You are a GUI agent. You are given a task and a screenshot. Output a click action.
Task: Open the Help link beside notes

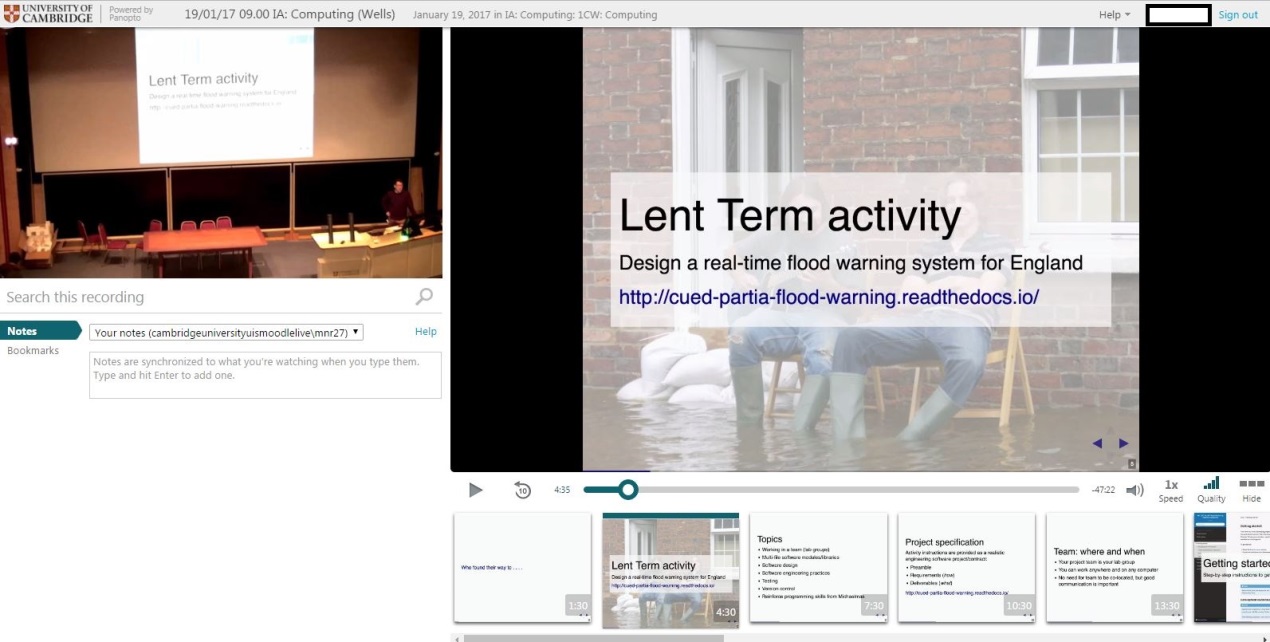coord(425,331)
